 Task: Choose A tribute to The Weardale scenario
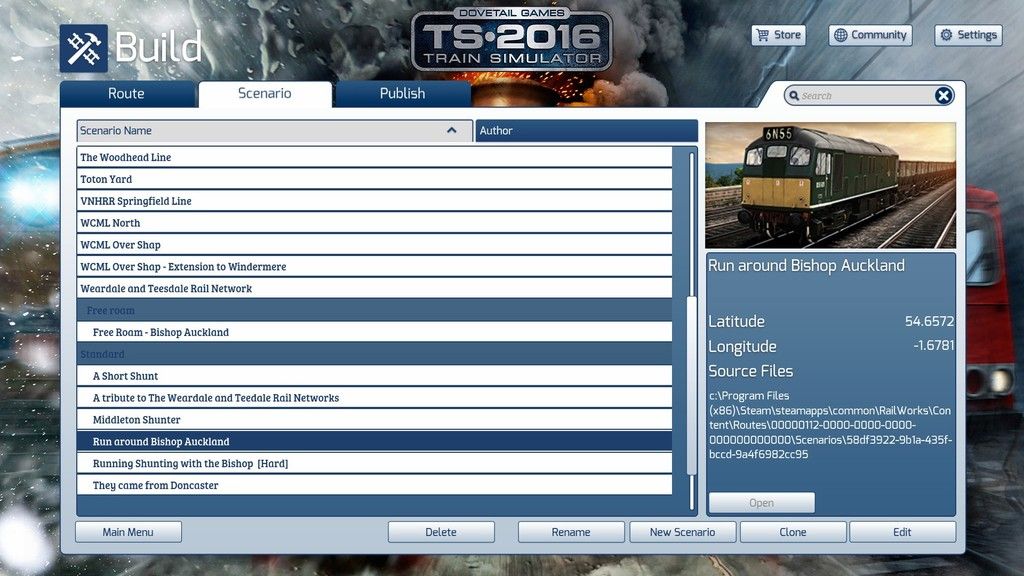pyautogui.click(x=374, y=398)
